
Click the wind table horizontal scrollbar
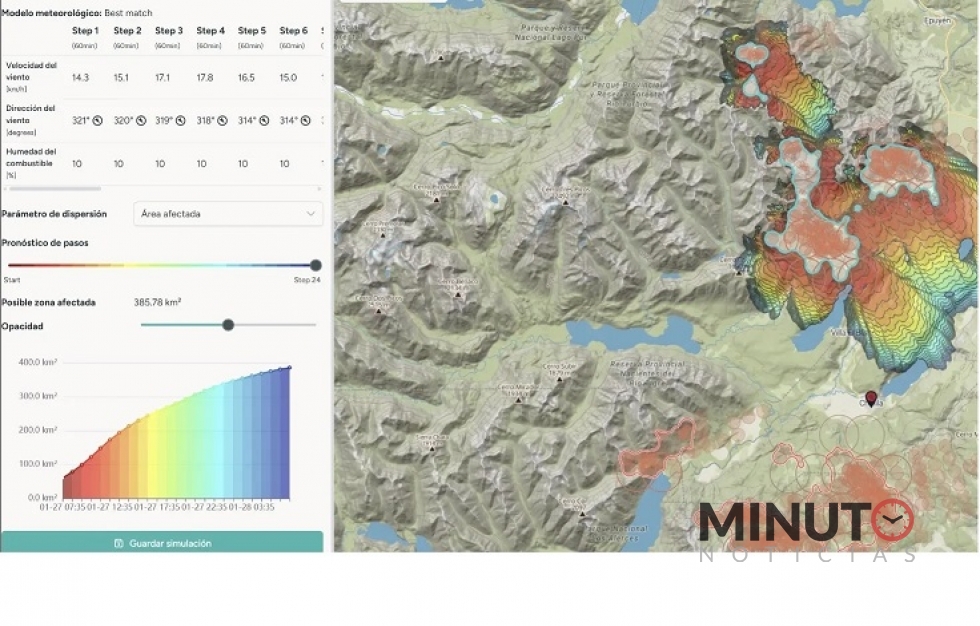coord(52,188)
